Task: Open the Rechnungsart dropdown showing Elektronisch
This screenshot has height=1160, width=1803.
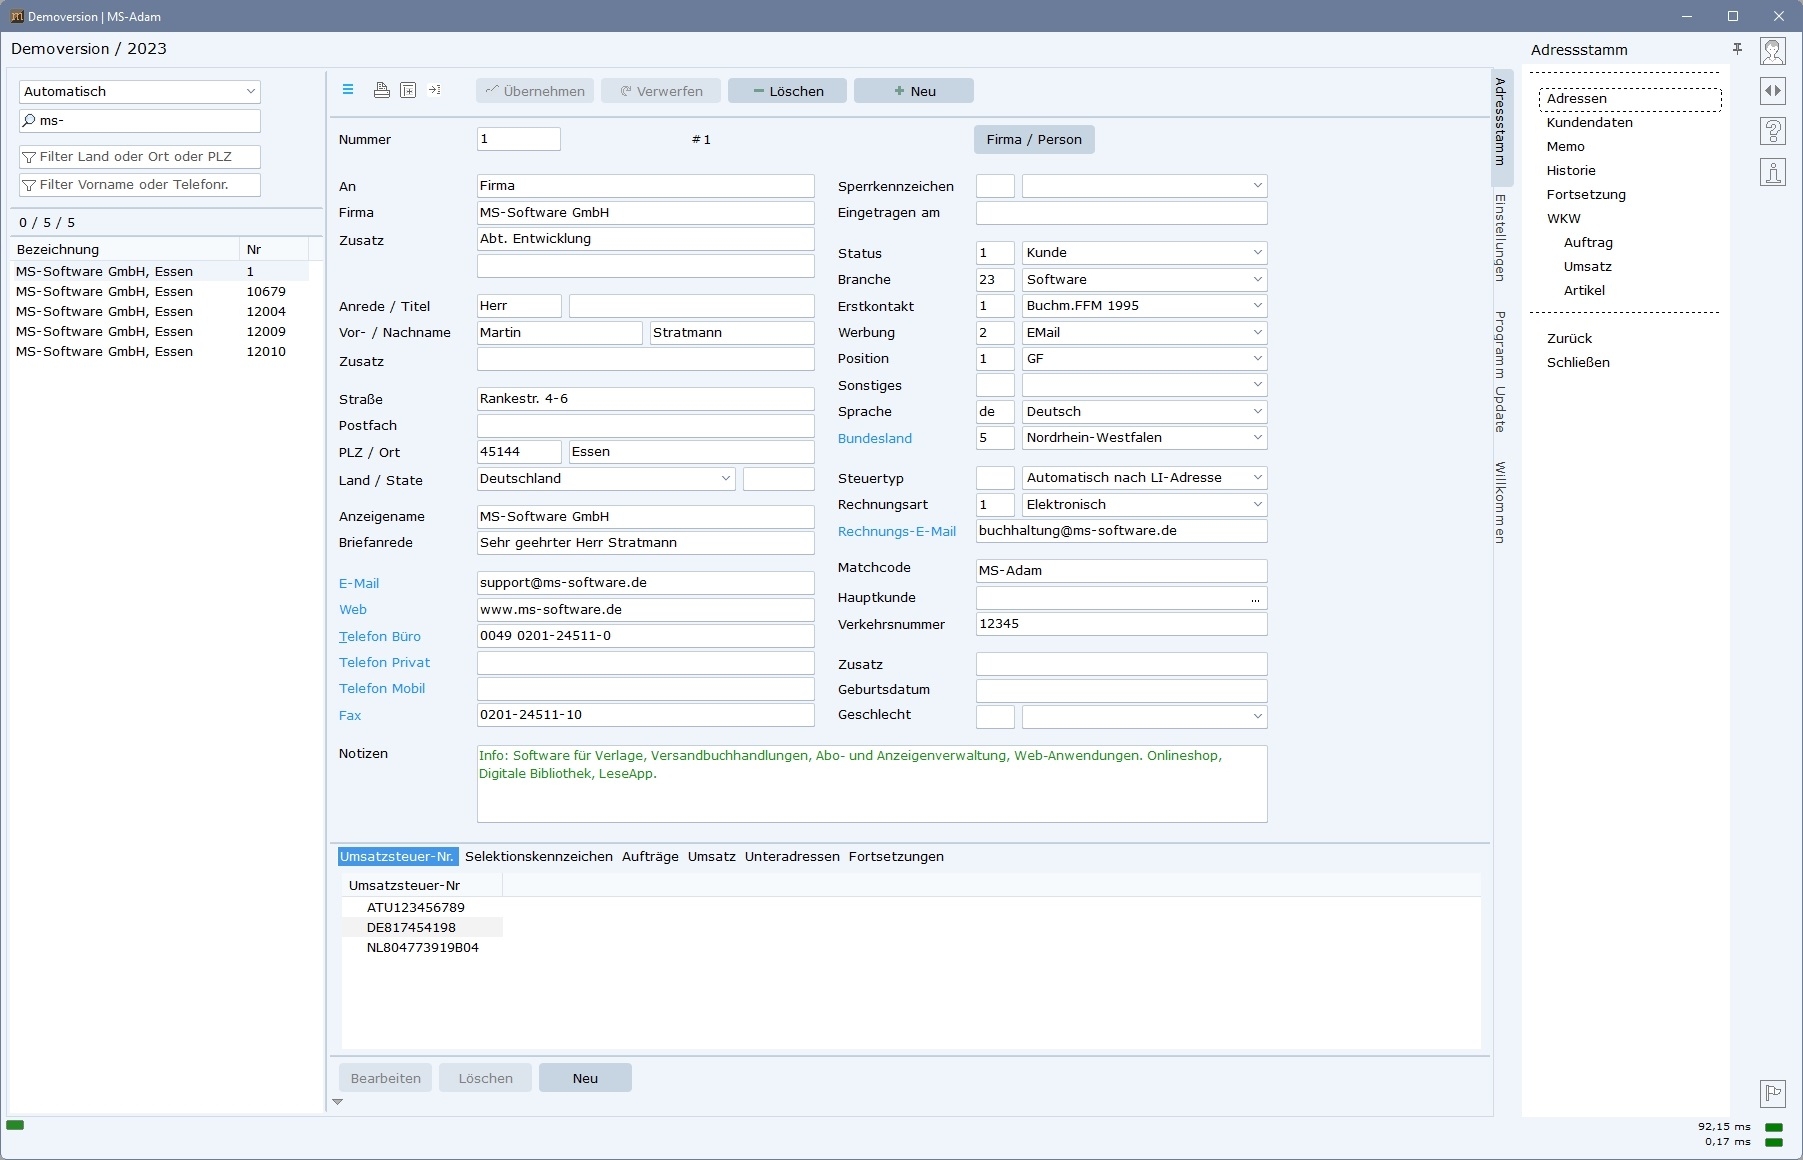Action: (1257, 505)
